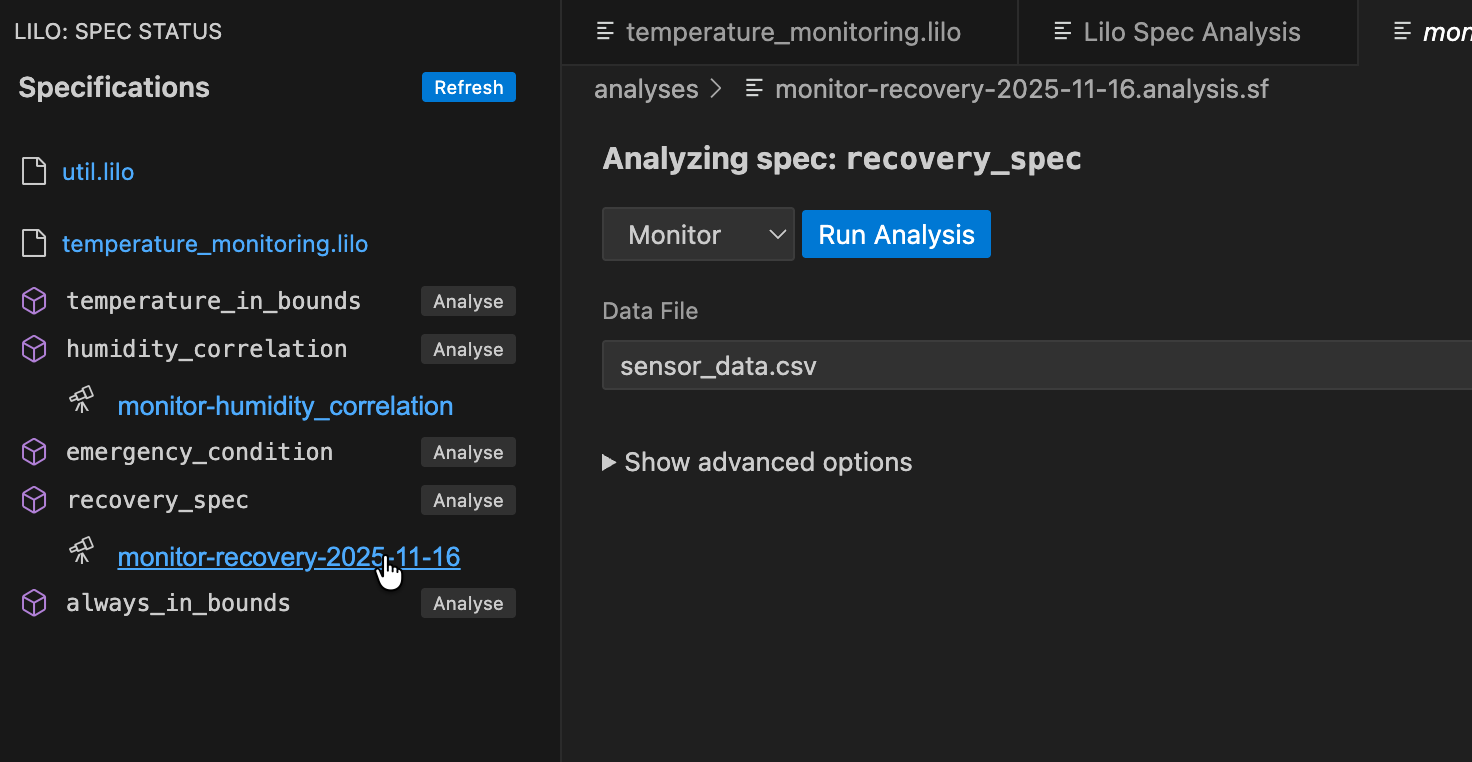
Task: Analyse the temperature_in_bounds spec
Action: 468,301
